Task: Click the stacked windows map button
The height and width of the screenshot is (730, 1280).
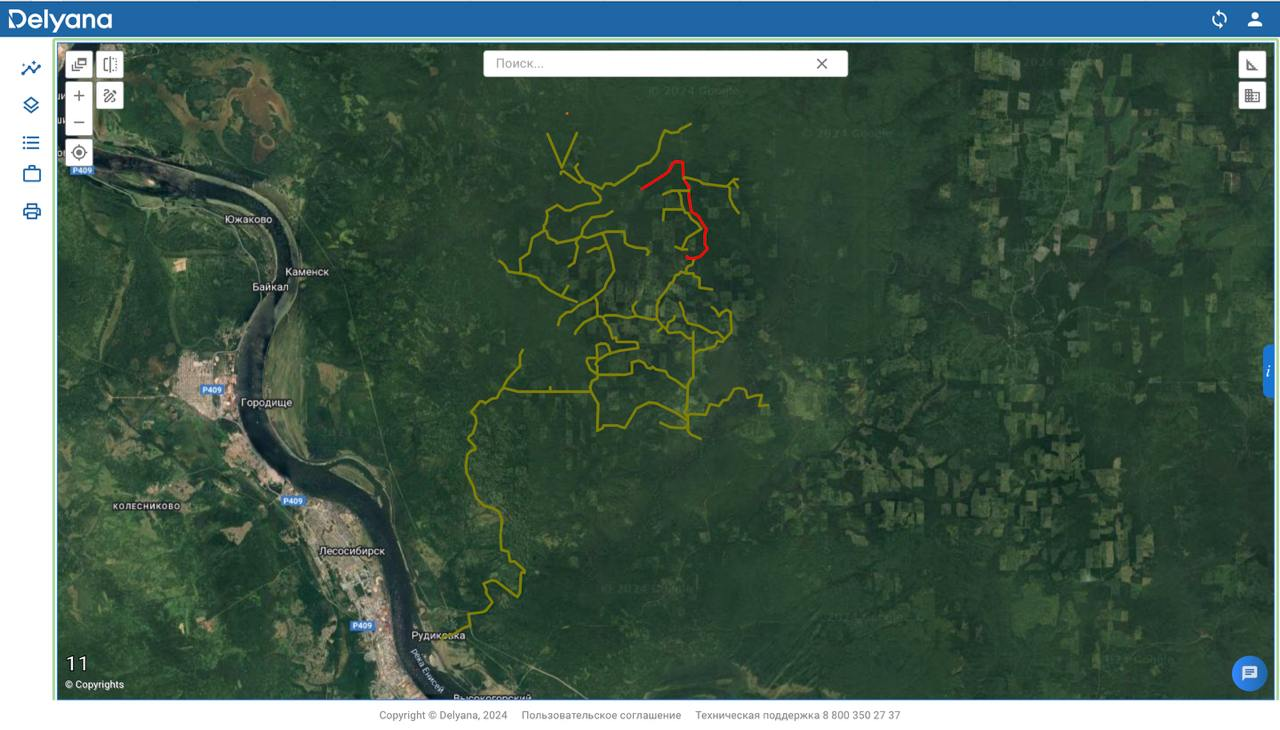Action: 79,65
